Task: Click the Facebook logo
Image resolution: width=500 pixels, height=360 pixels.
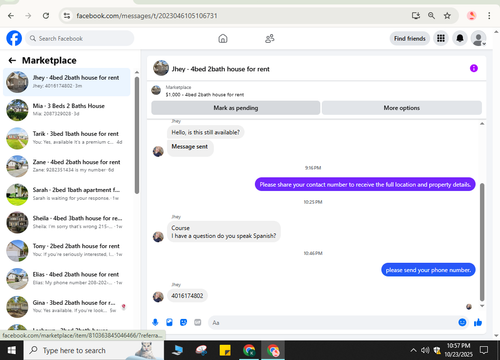Action: 14,38
